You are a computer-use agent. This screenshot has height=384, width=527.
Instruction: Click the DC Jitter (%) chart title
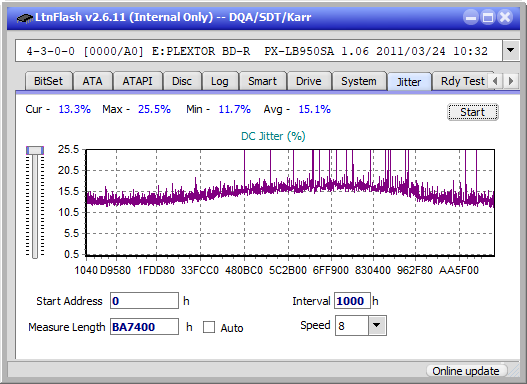click(x=273, y=136)
